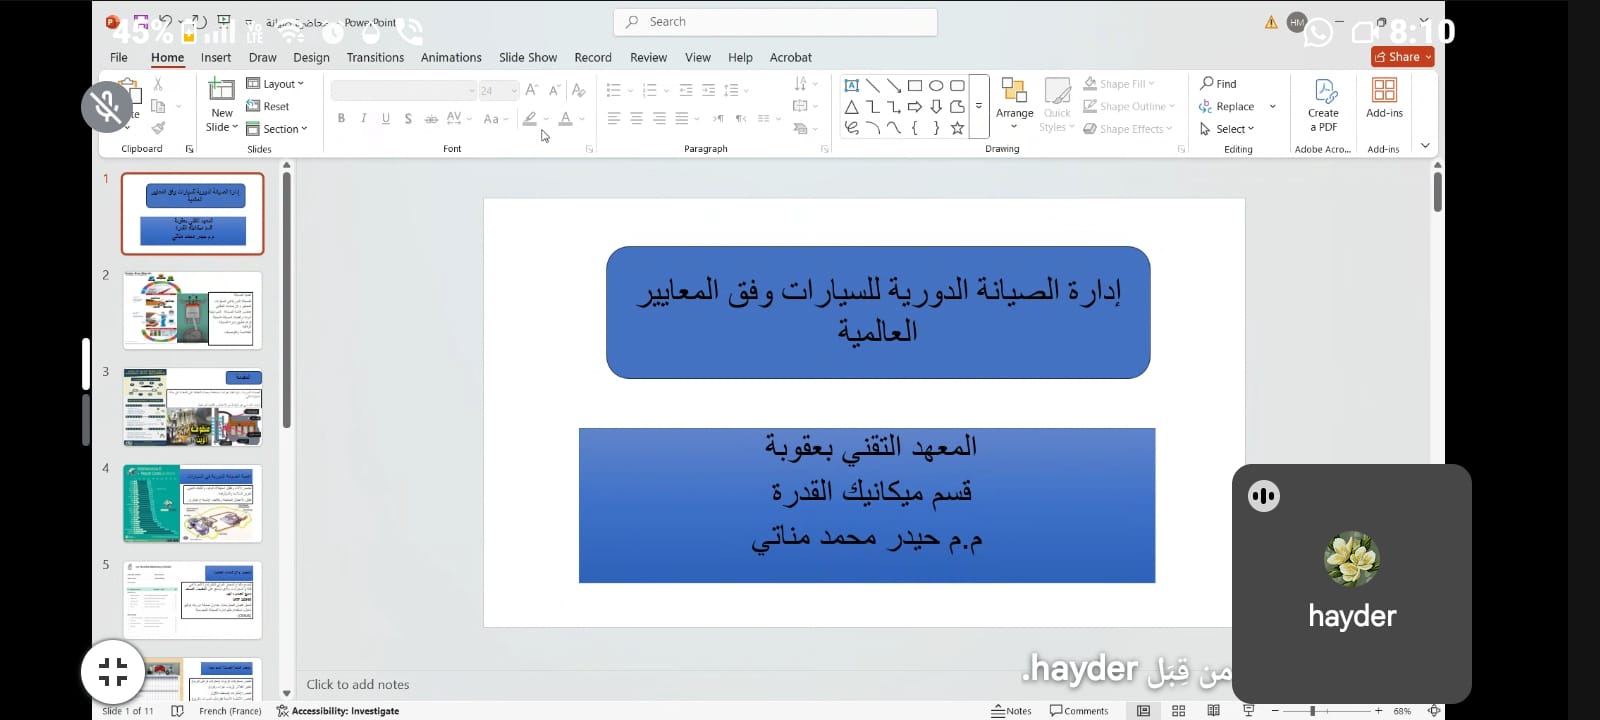1600x720 pixels.
Task: Click the Cut scissors icon
Action: (x=157, y=85)
